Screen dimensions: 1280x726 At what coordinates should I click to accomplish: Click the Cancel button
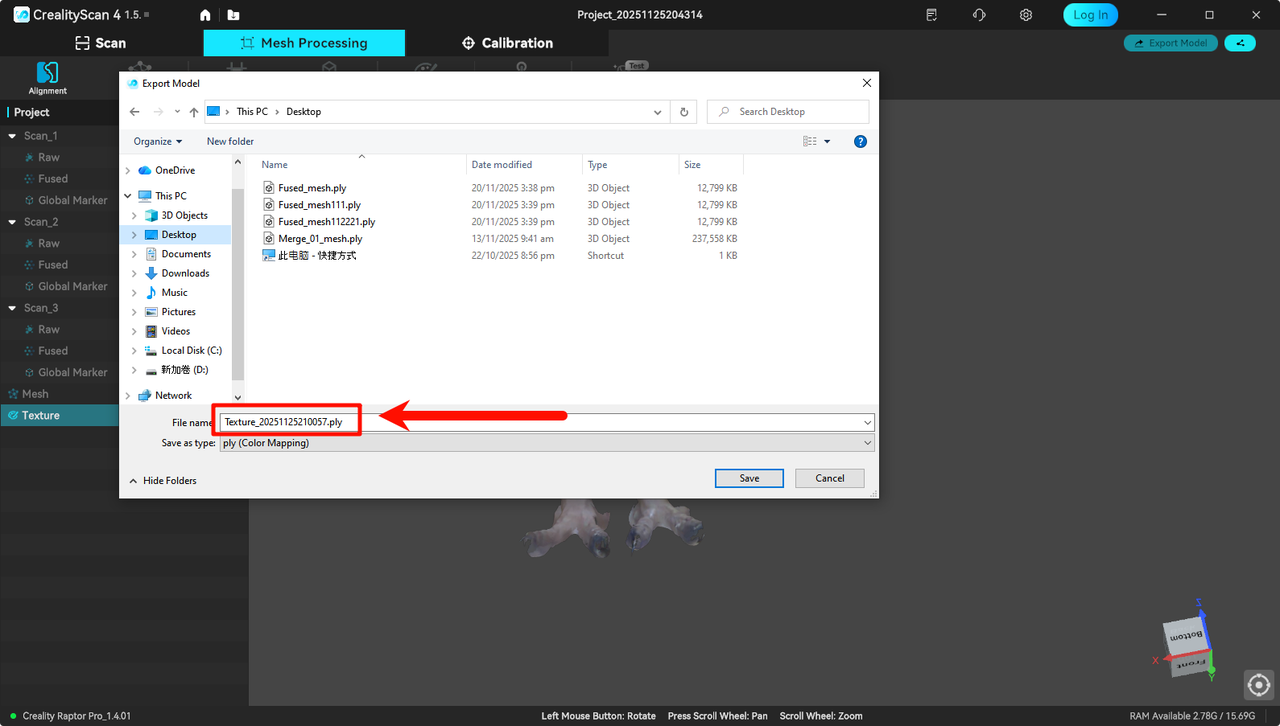(829, 478)
